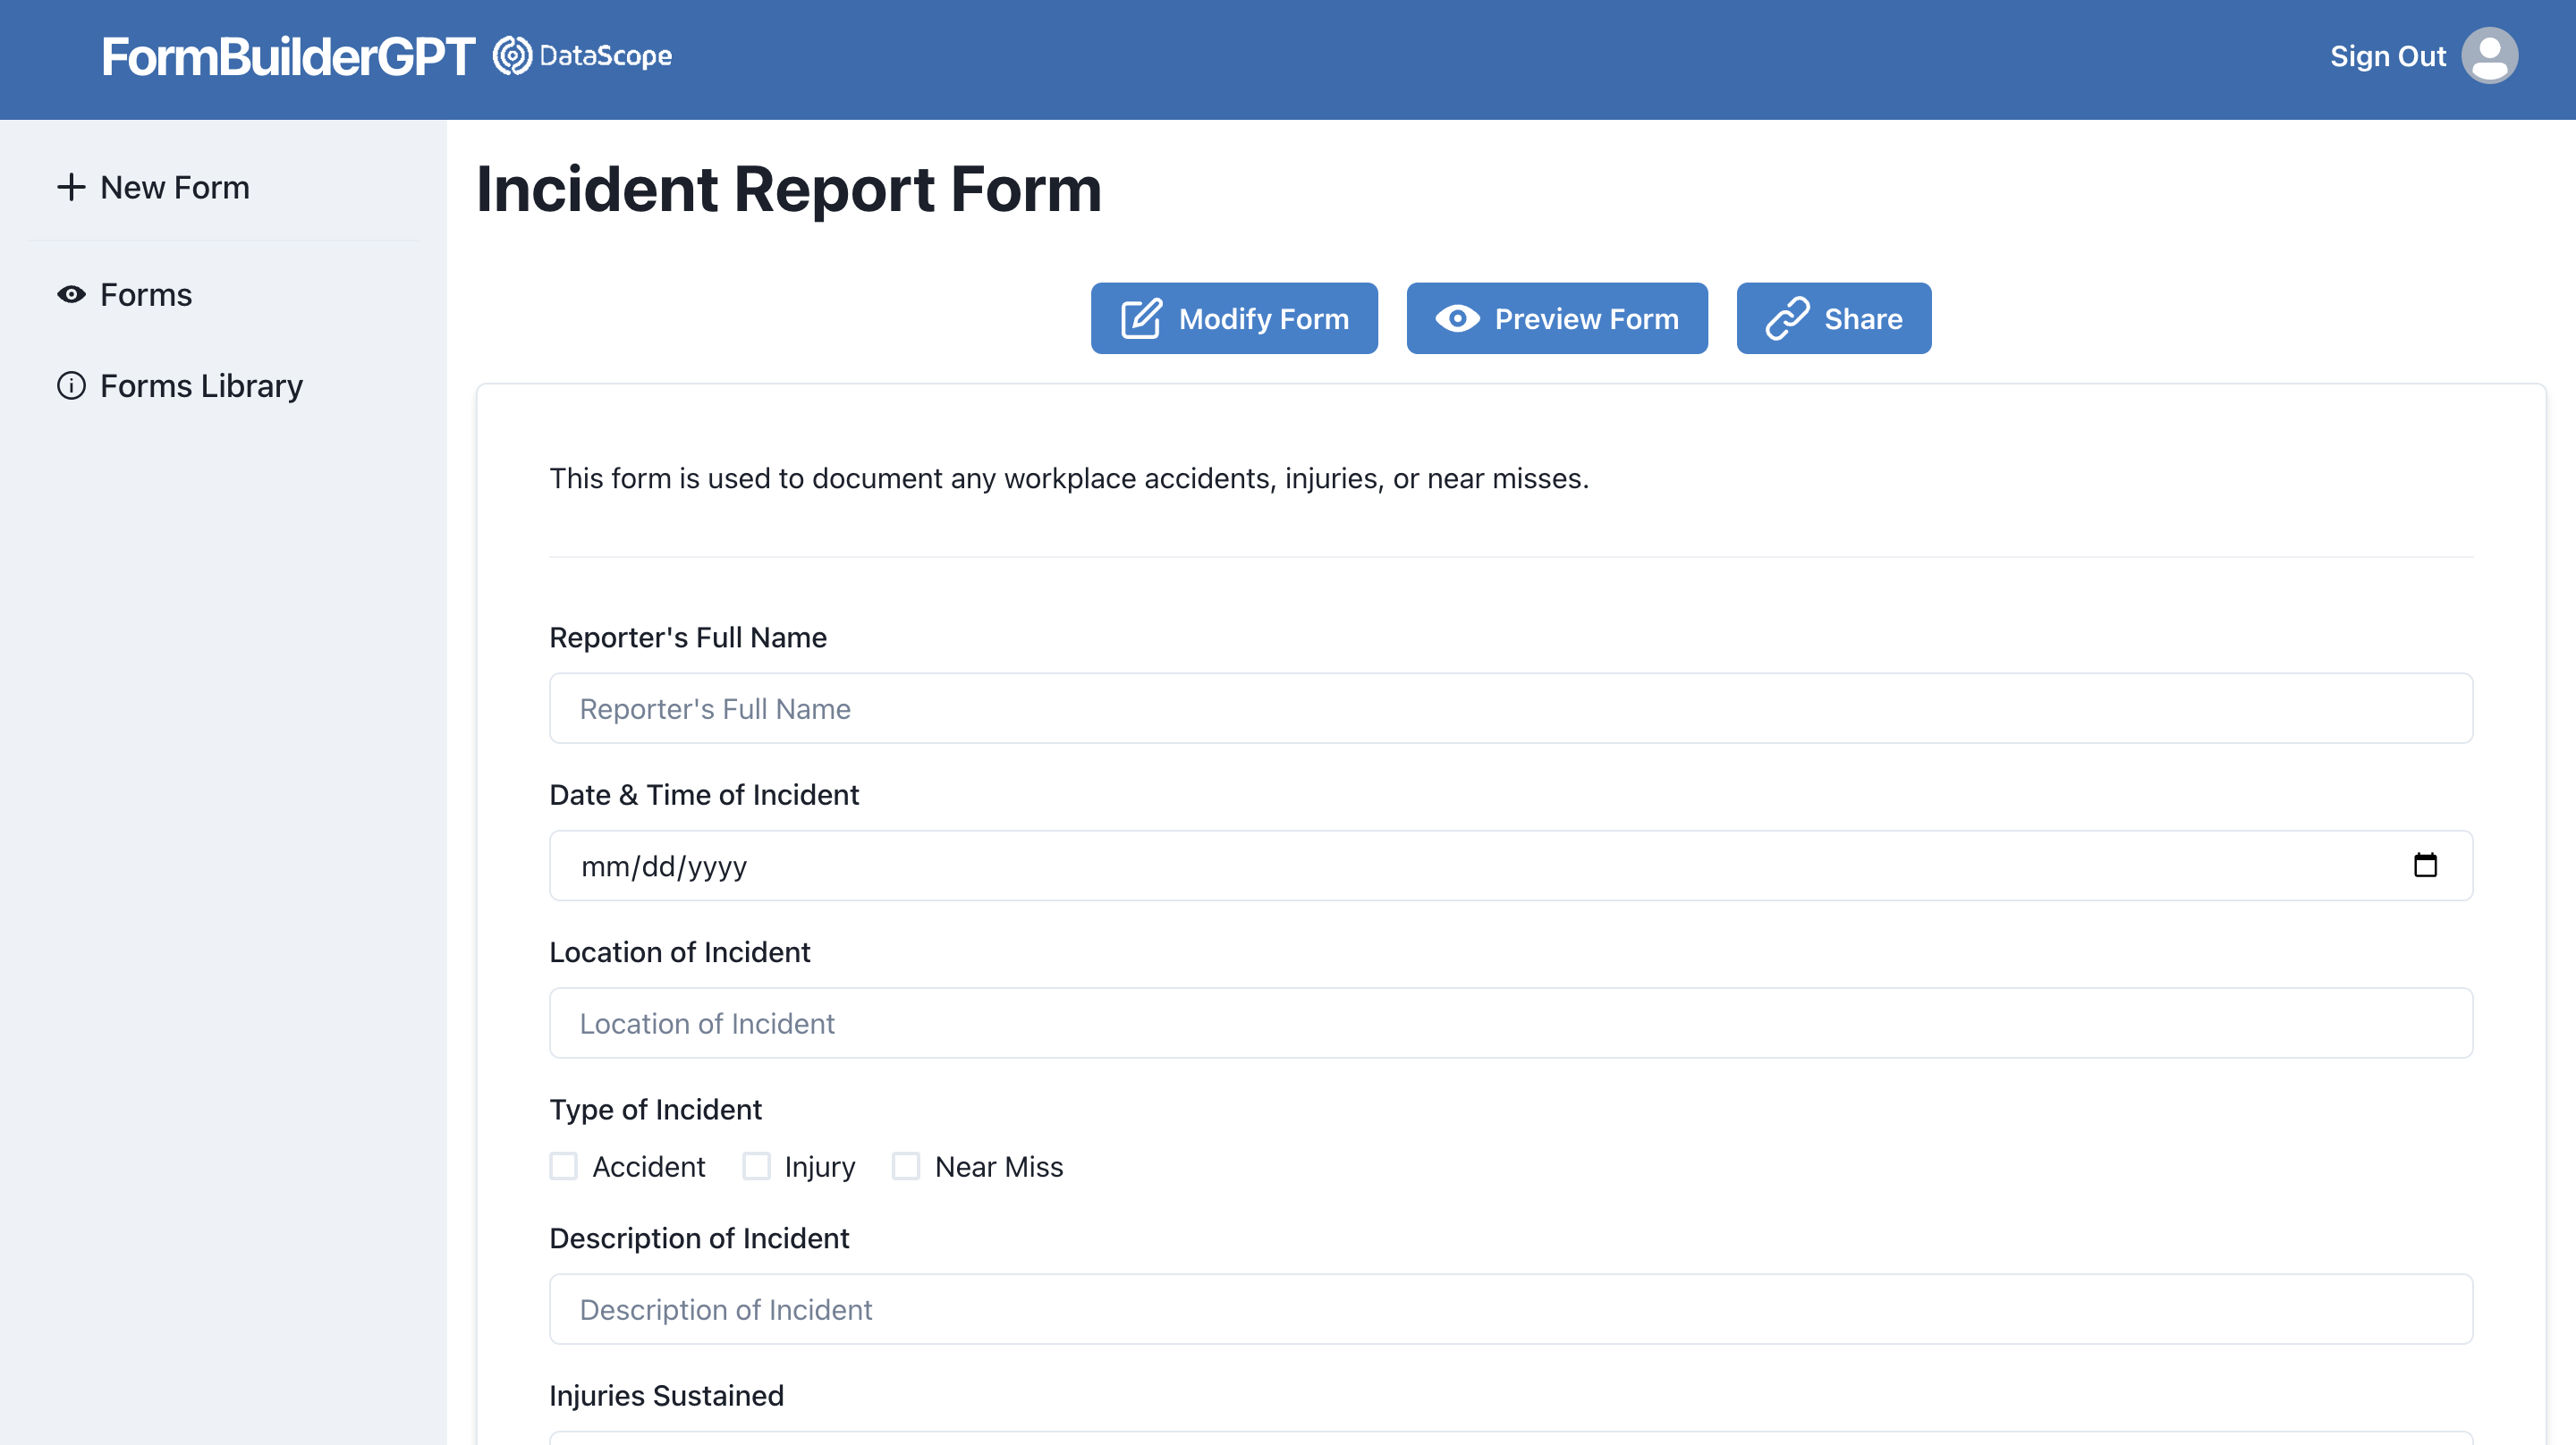Screen dimensions: 2576x1445
Task: Enable the Near Miss checkbox
Action: coord(906,1166)
